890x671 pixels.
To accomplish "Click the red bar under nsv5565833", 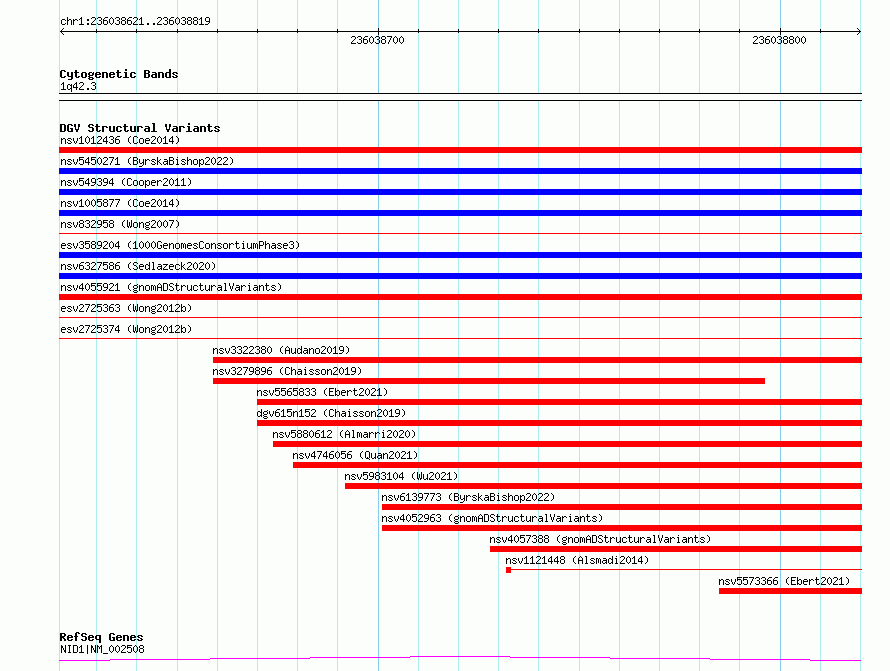I will pyautogui.click(x=559, y=402).
